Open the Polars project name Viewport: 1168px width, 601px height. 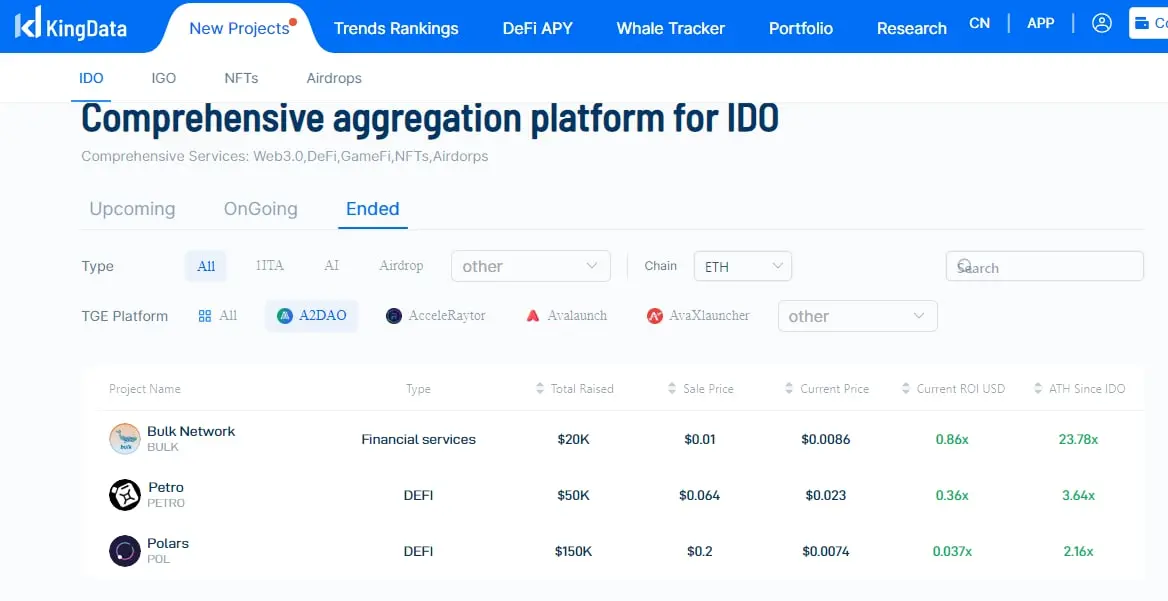point(168,543)
